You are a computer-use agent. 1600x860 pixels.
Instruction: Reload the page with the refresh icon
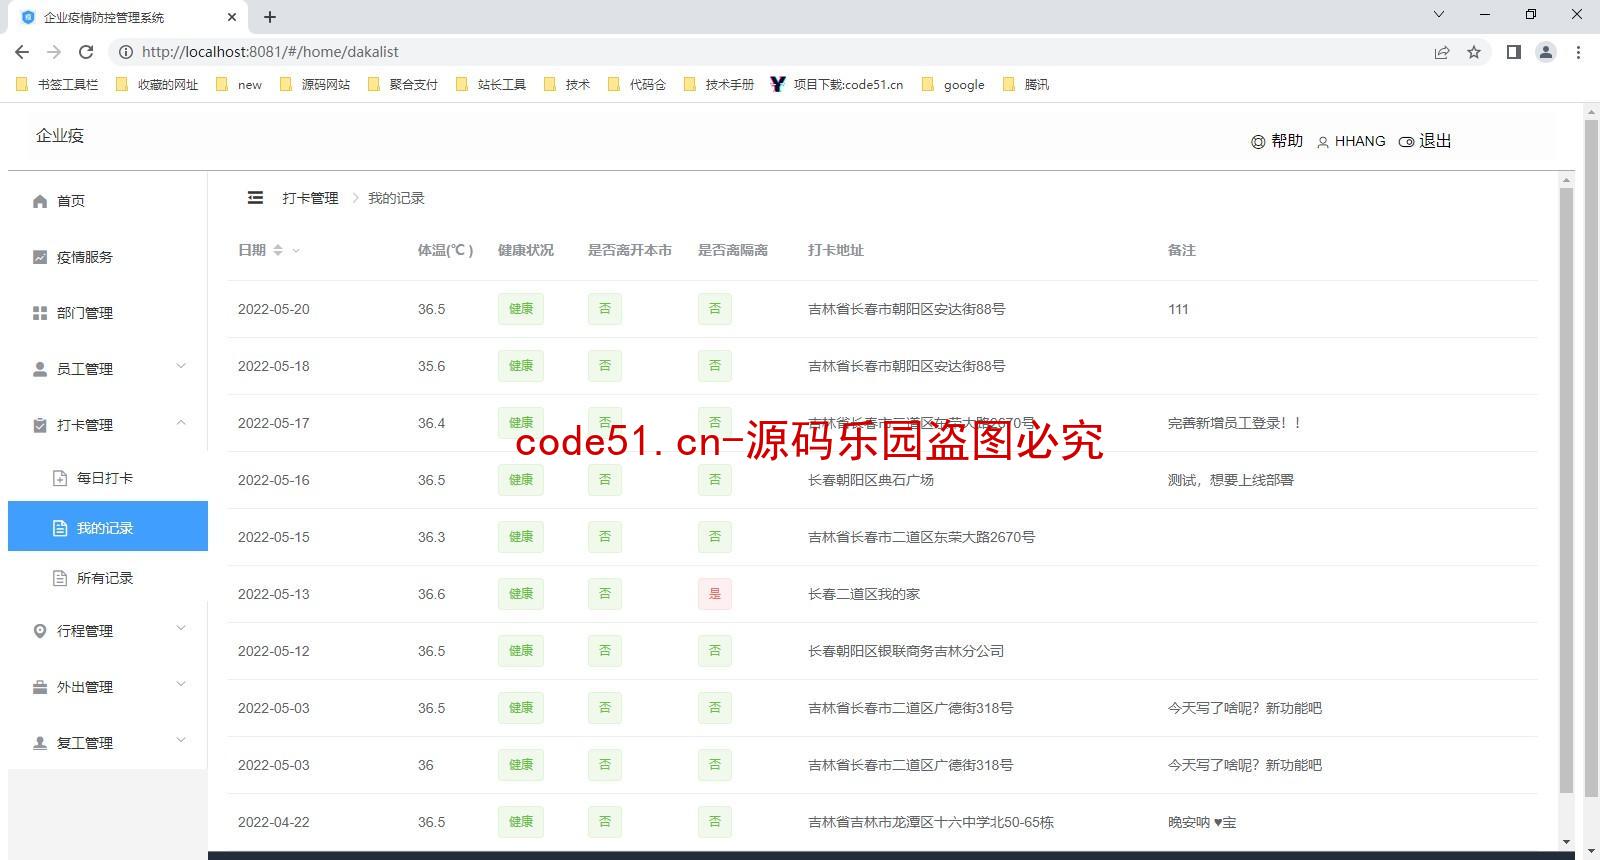click(86, 52)
